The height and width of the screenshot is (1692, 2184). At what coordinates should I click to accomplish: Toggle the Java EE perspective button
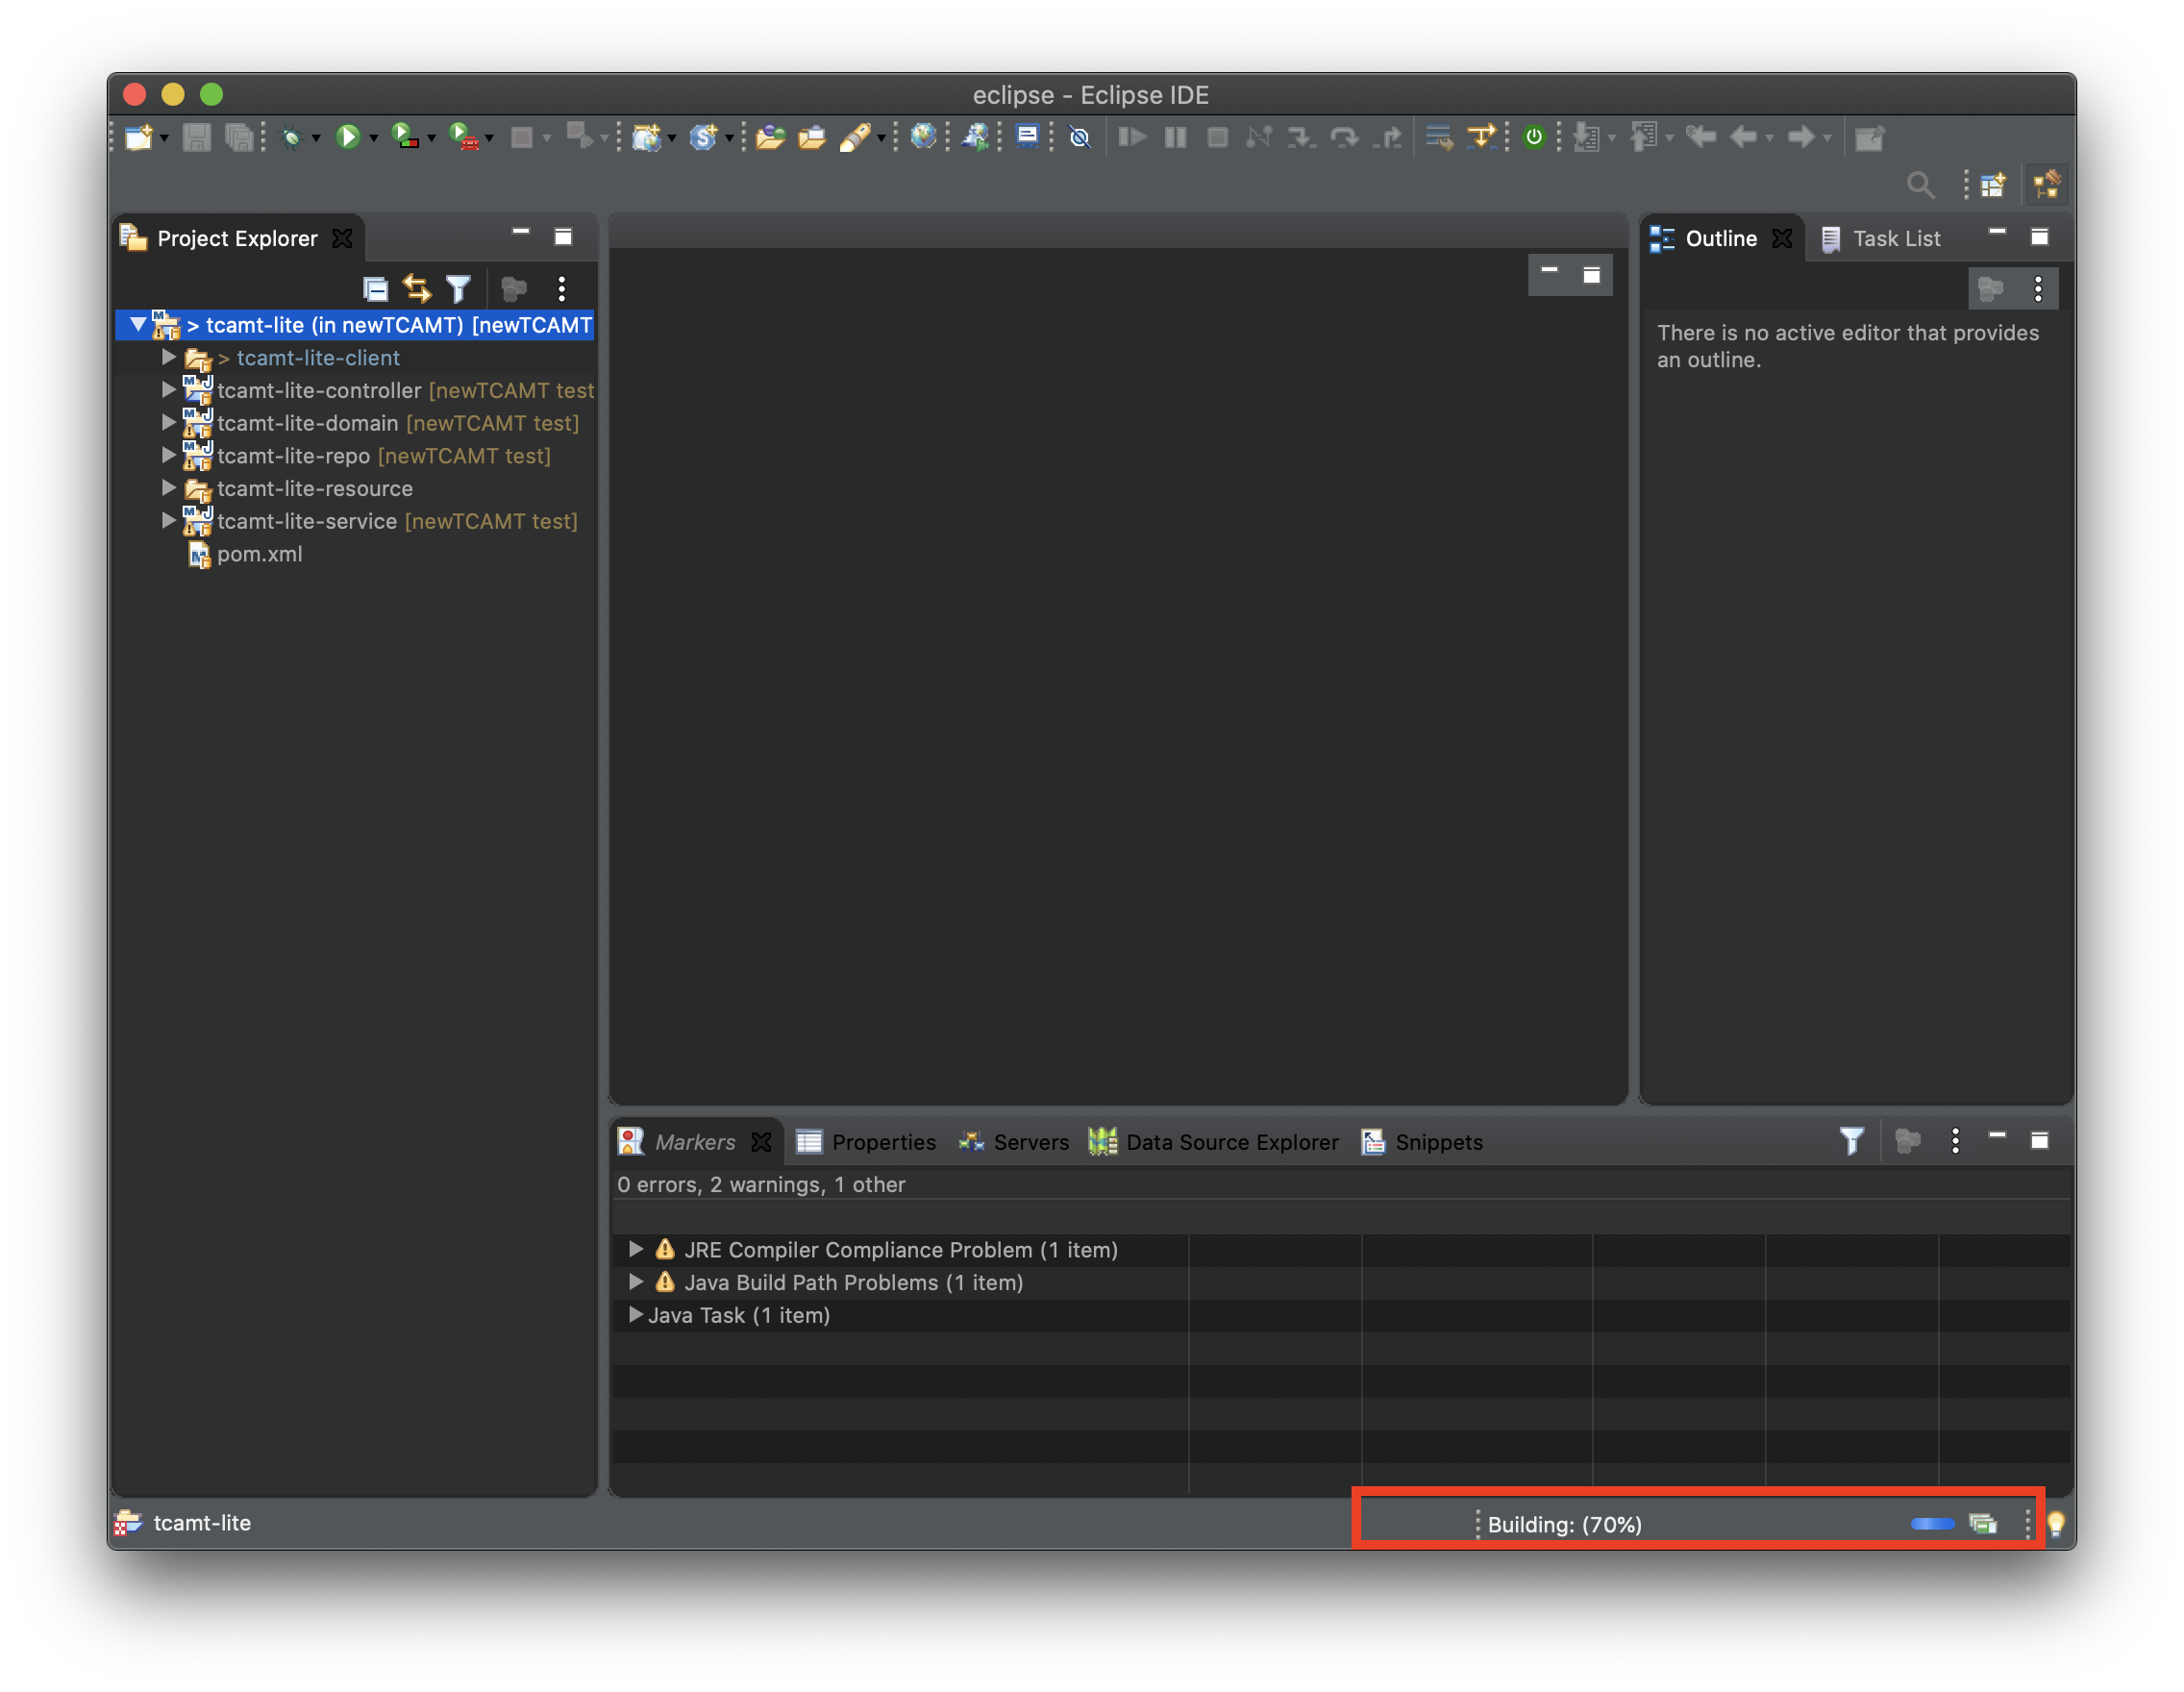pyautogui.click(x=2045, y=185)
